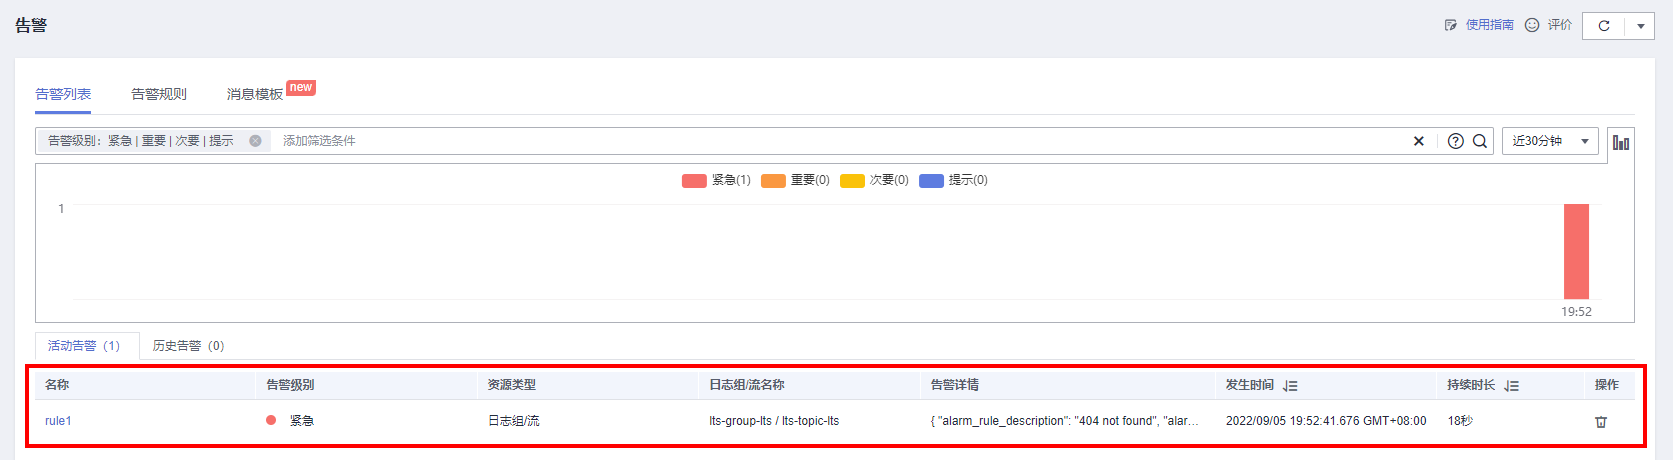Expand the 近30分钟 time range dropdown
The image size is (1673, 460).
point(1550,141)
